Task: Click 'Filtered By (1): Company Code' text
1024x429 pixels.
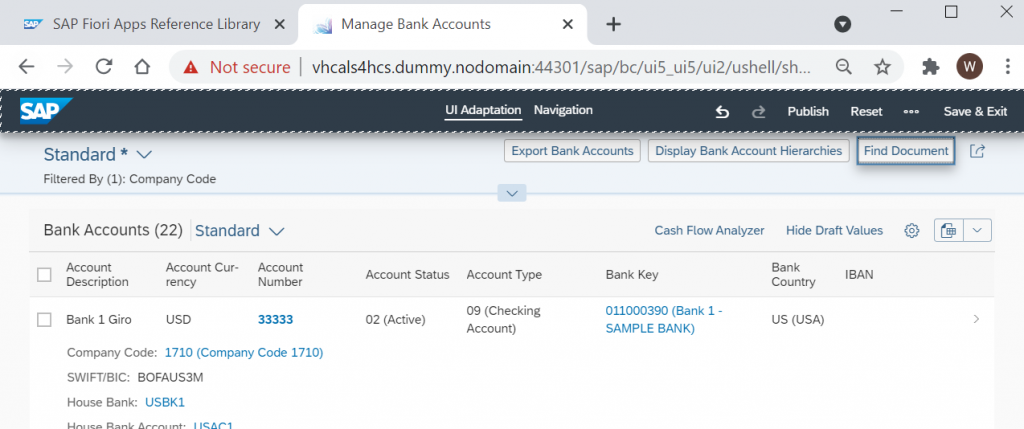Action: pyautogui.click(x=129, y=179)
